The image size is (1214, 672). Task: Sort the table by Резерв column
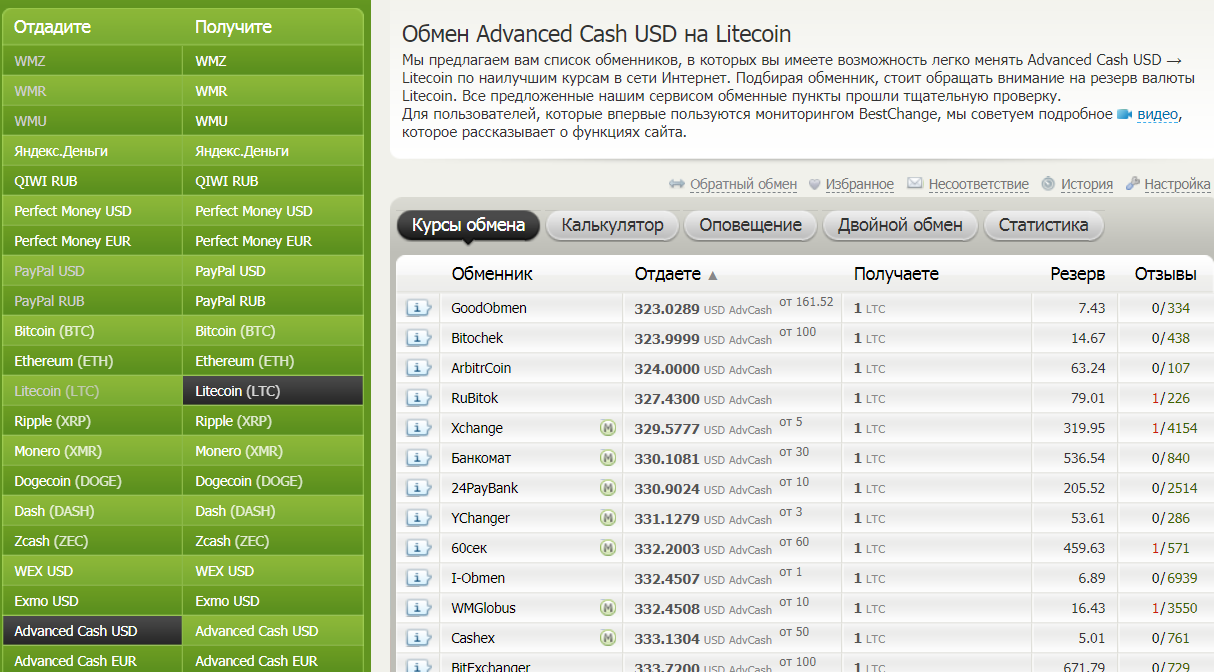1077,274
